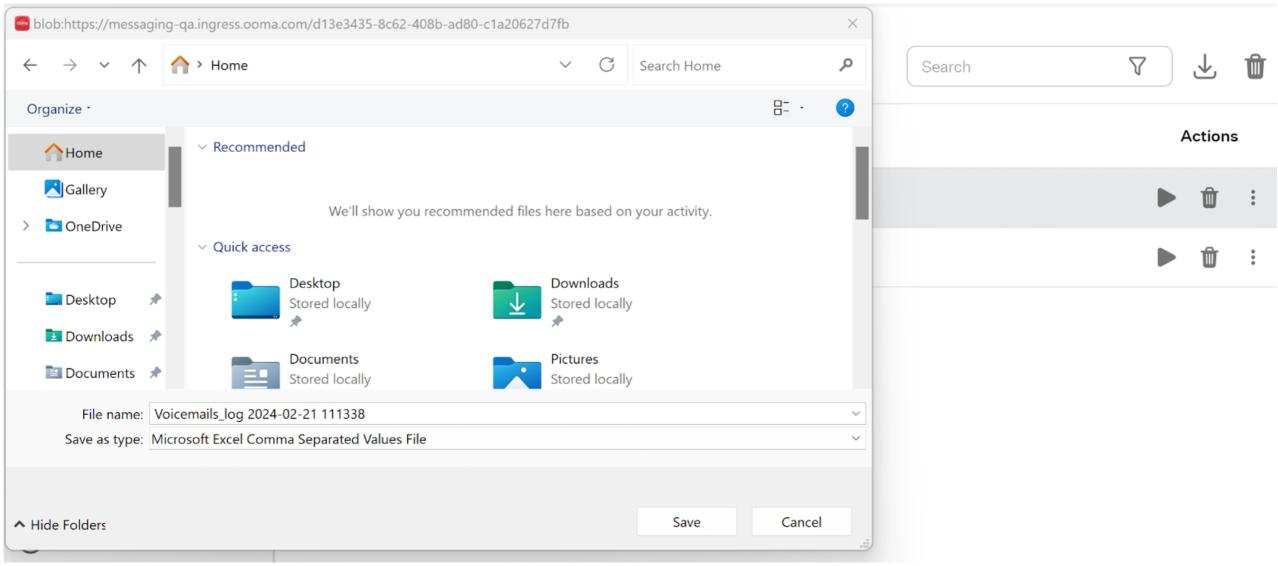This screenshot has height=566, width=1278.
Task: Open more options for first voicemail row
Action: coord(1252,198)
